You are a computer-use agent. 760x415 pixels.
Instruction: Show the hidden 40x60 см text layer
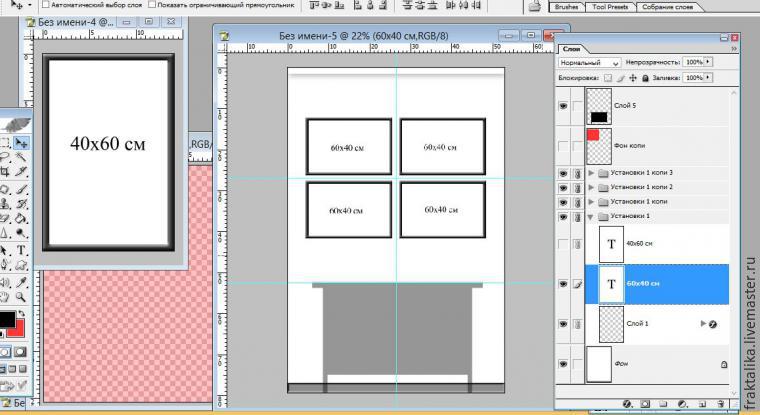click(563, 243)
